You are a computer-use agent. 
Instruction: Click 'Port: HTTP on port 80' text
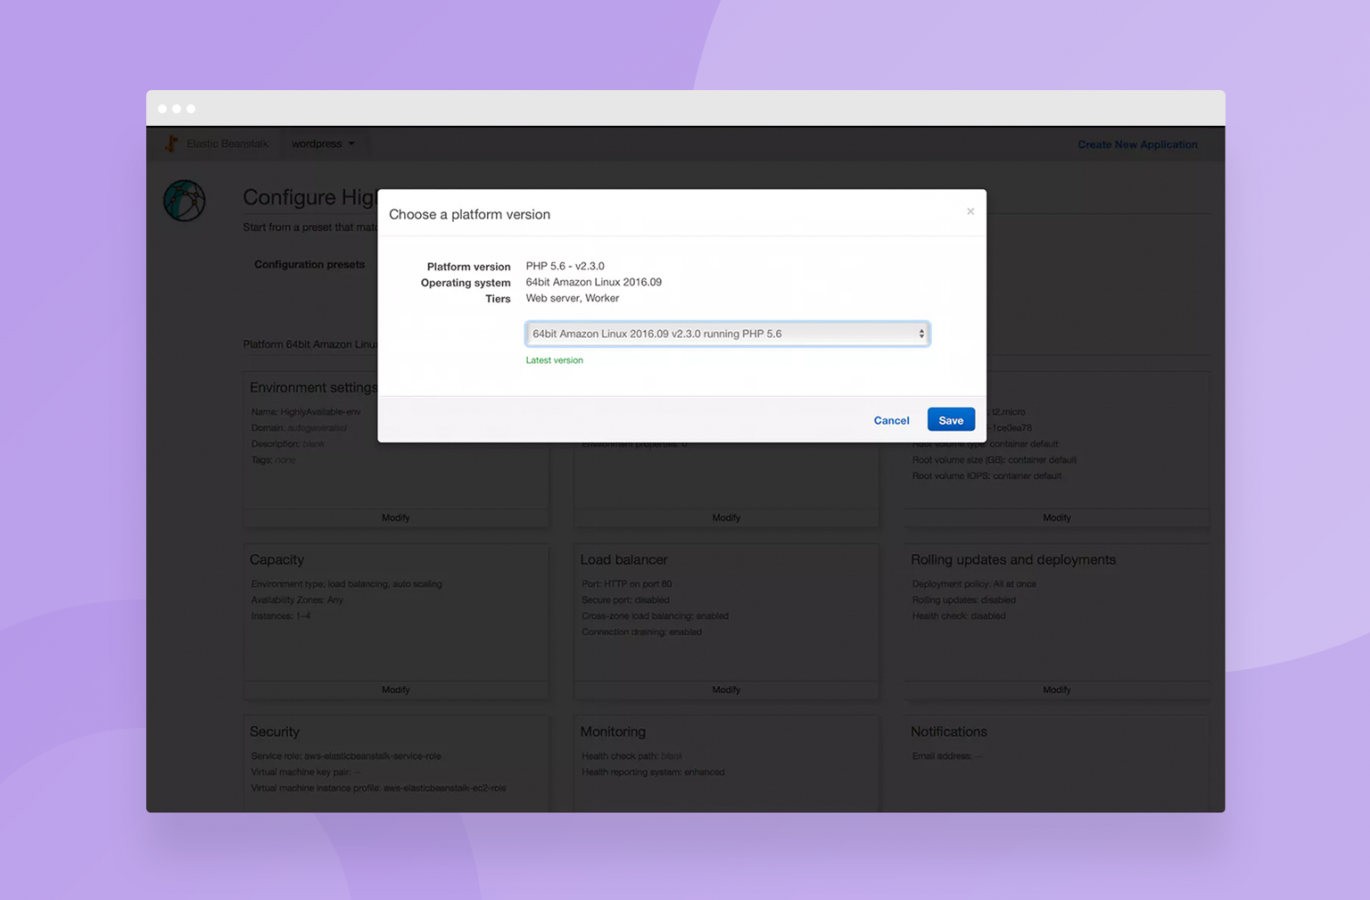(627, 584)
